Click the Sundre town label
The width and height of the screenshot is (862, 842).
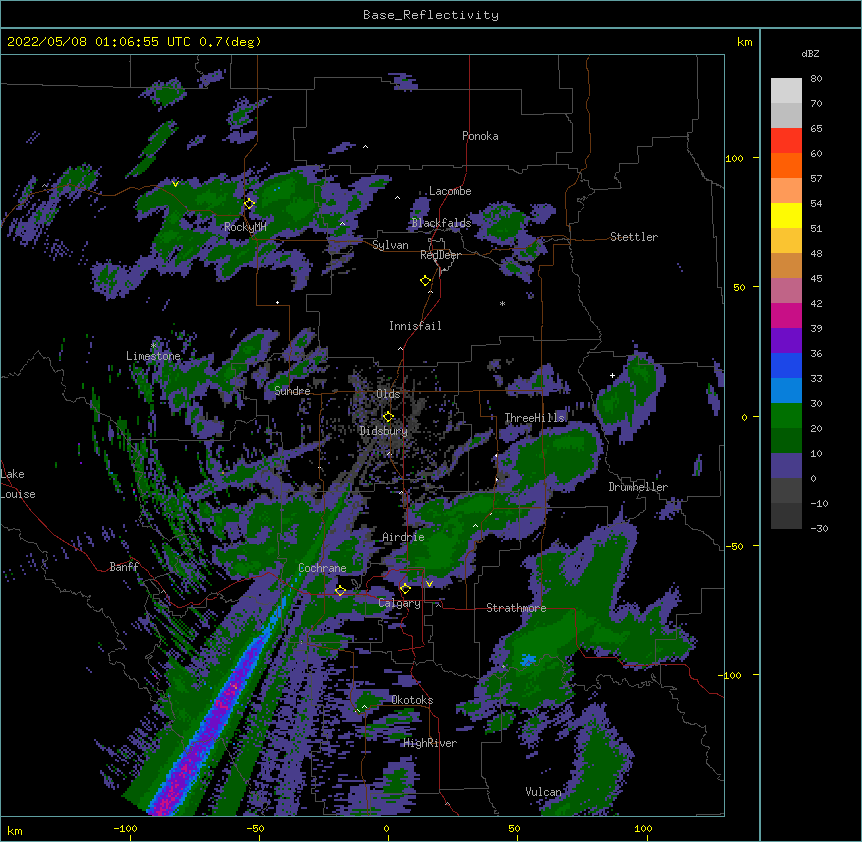pyautogui.click(x=292, y=391)
